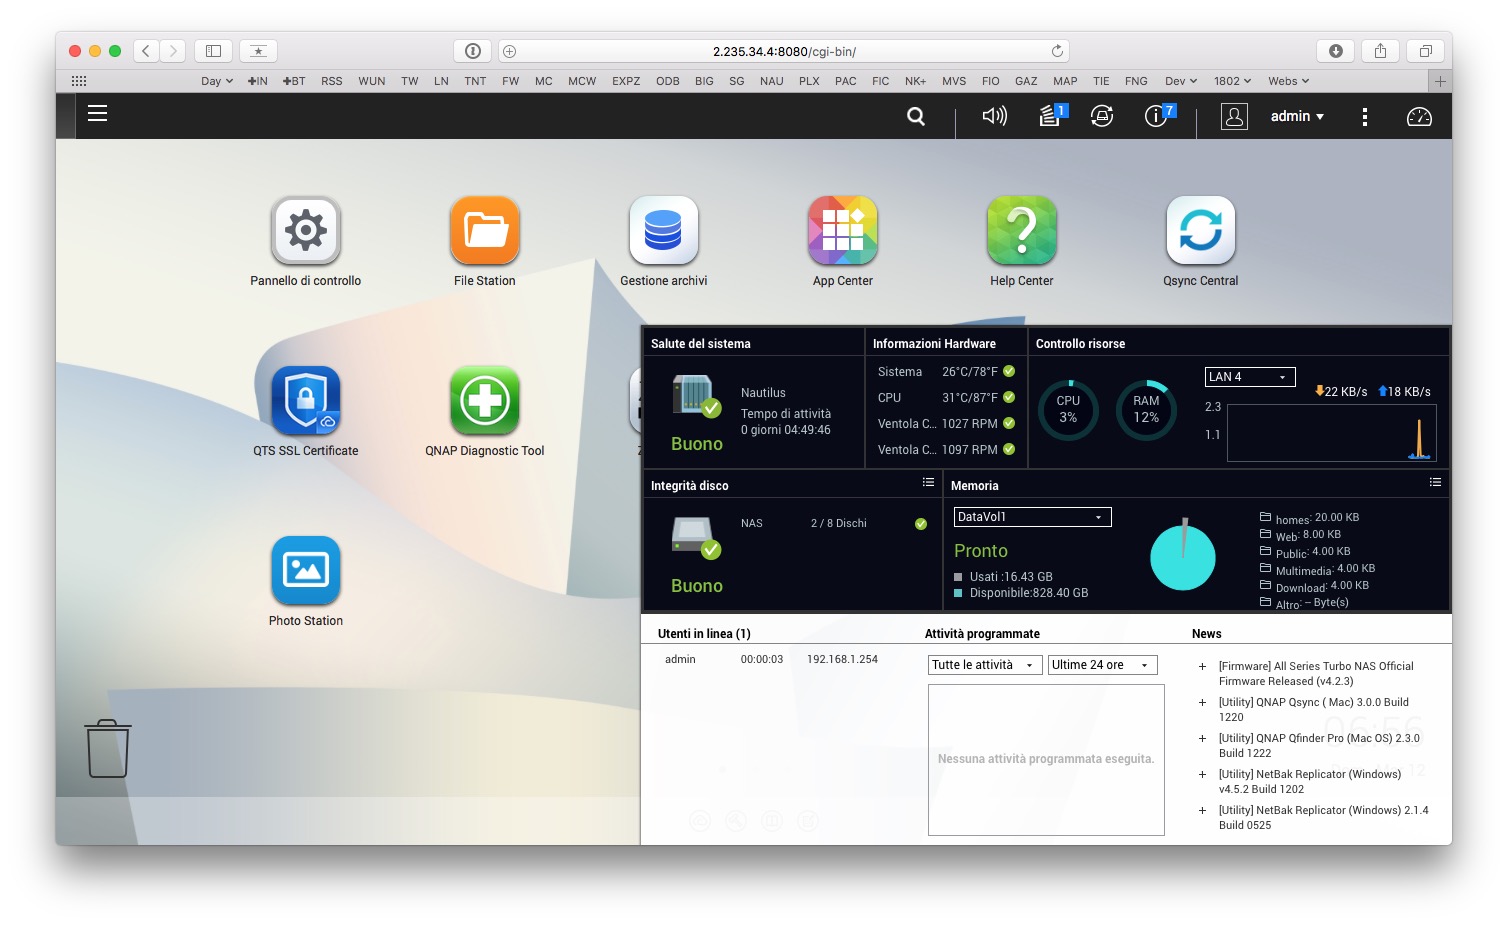Open the QTS main hamburger menu
1508x925 pixels.
(97, 114)
